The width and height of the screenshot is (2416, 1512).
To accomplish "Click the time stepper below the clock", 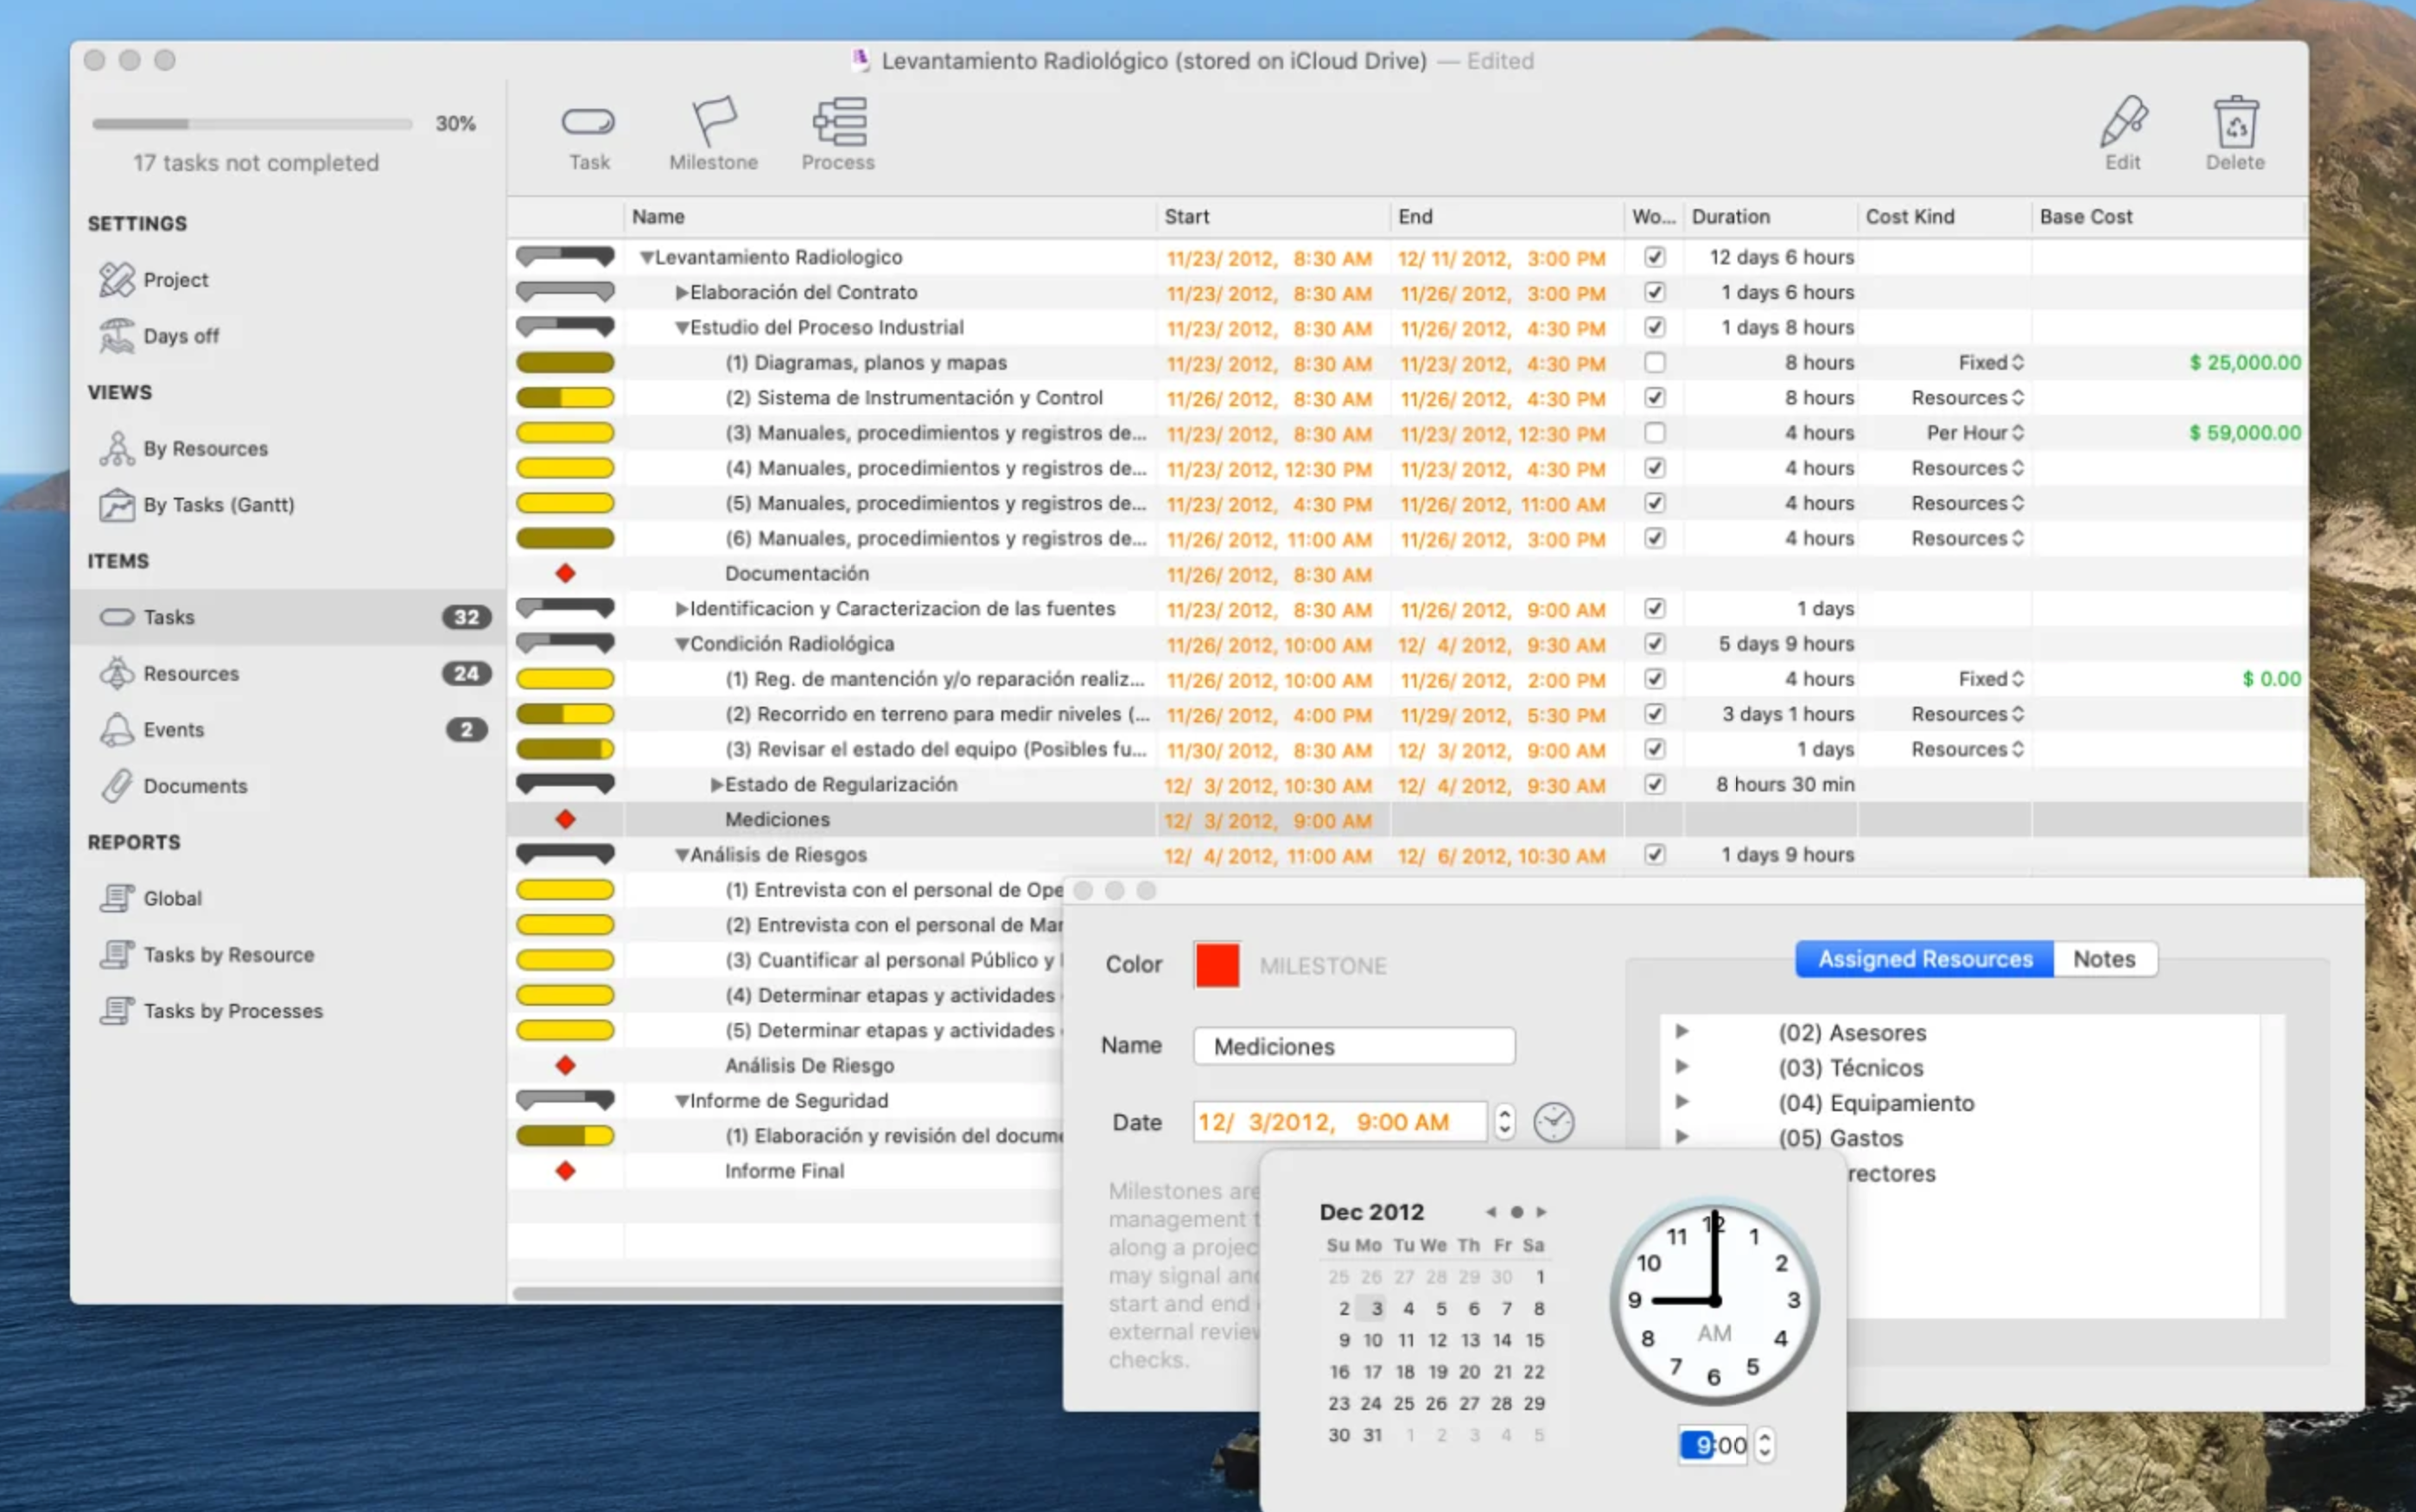I will 1765,1445.
